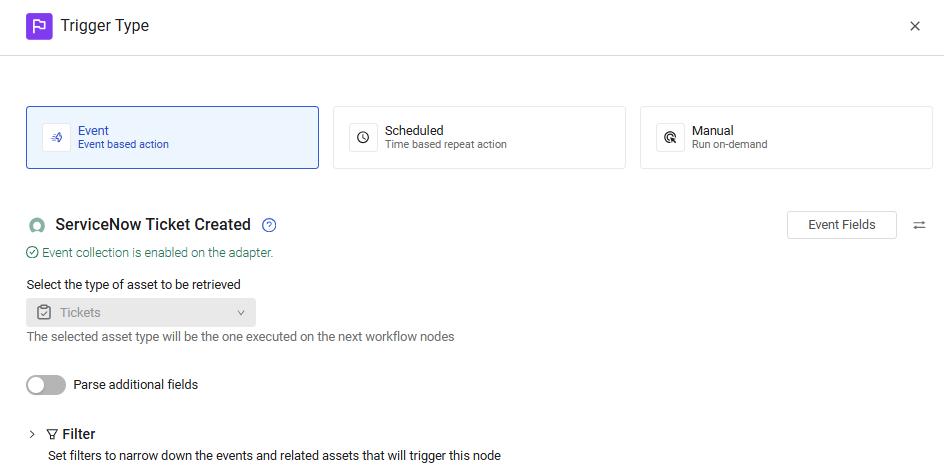Click the Scheduled clock icon
Screen dimensions: 944x471
pyautogui.click(x=363, y=137)
